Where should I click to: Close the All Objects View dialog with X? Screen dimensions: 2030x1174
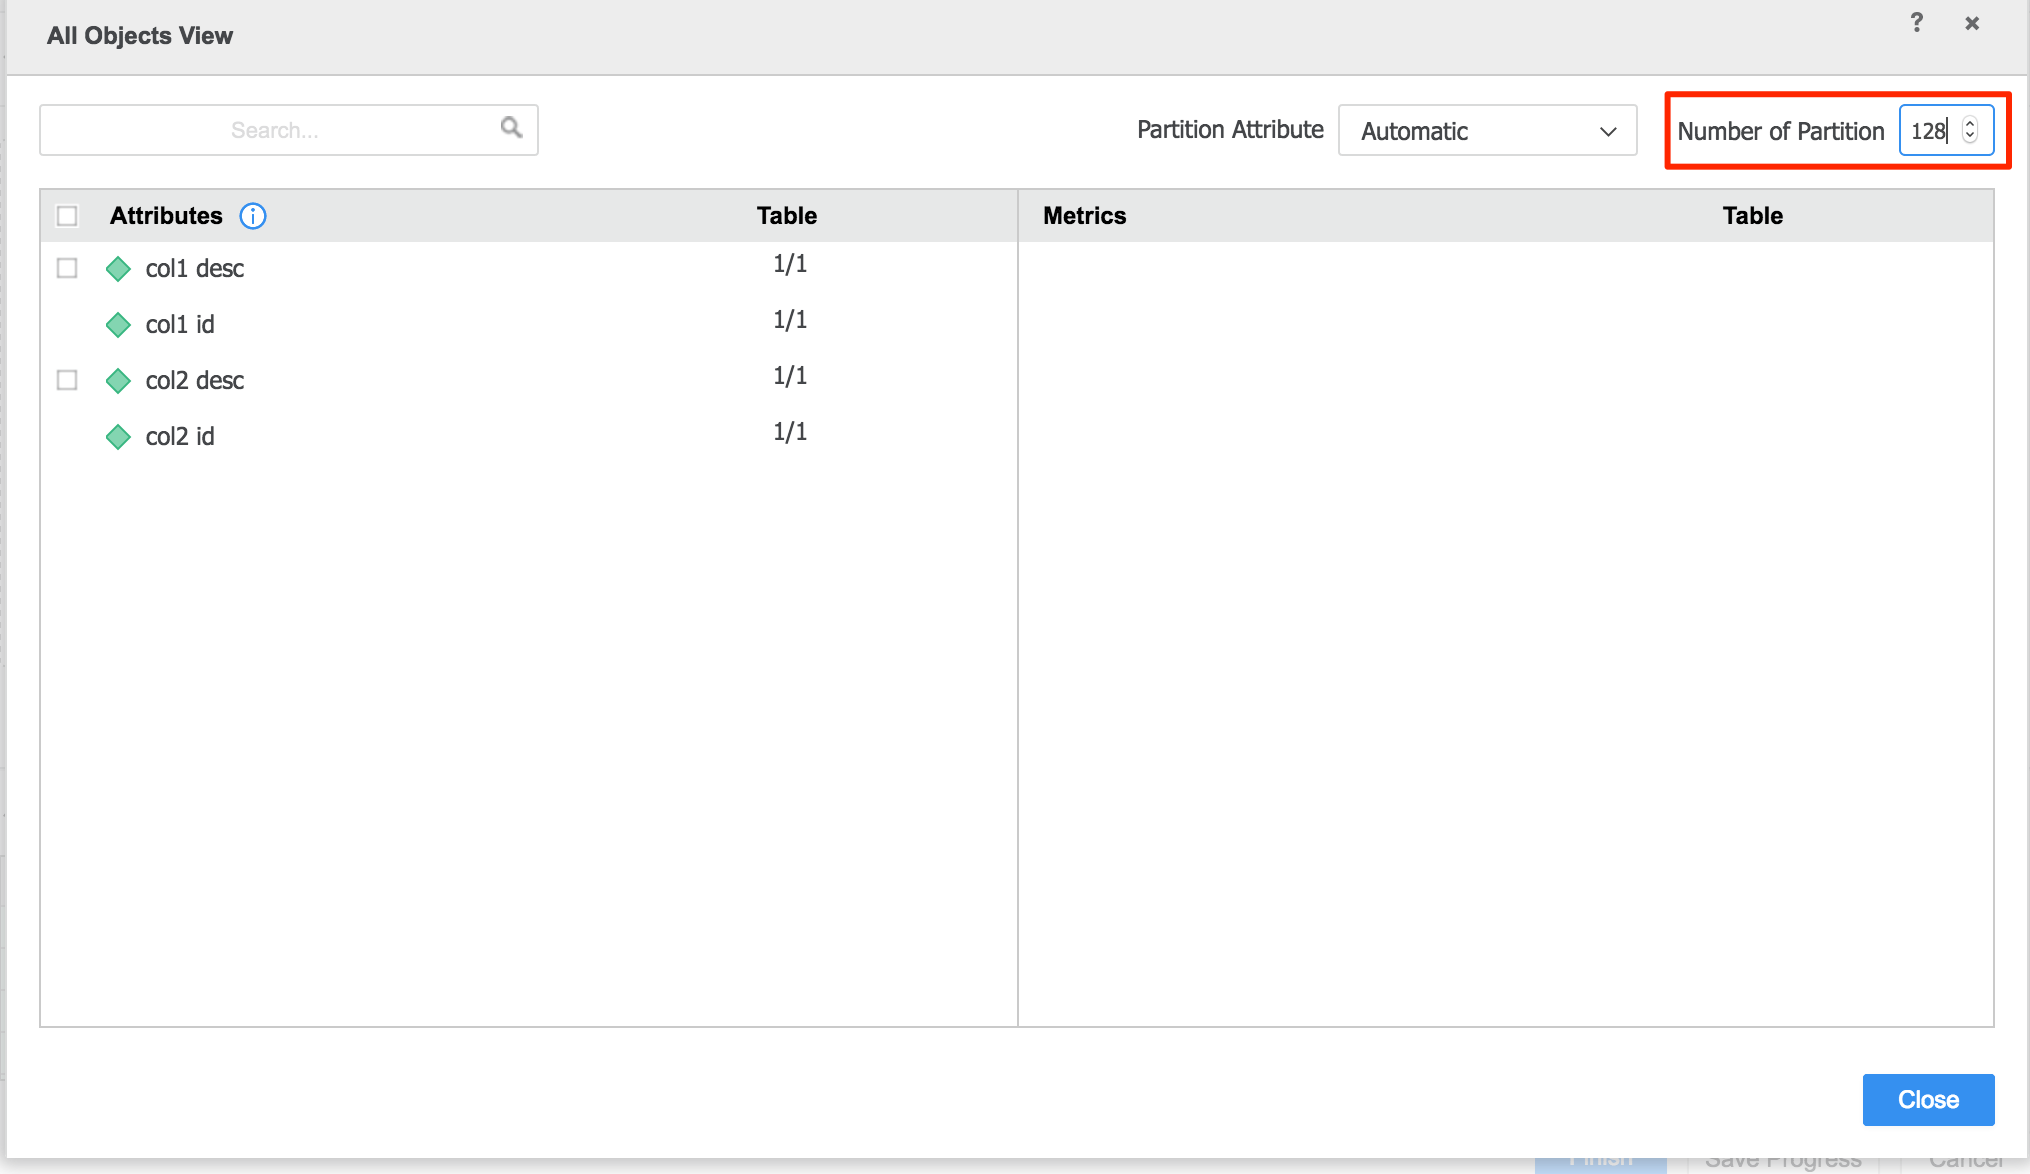tap(1972, 23)
